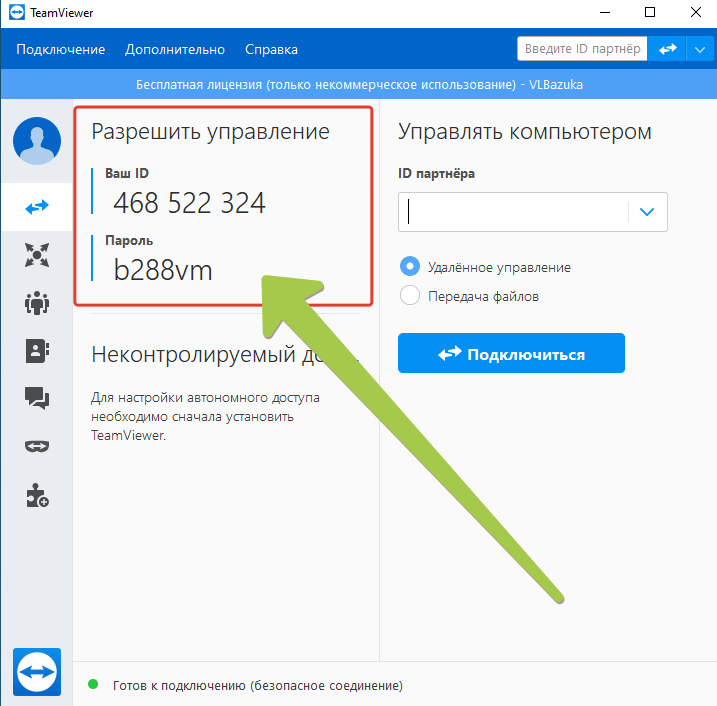Screen dimensions: 717x706
Task: Click the Подключиться button
Action: 511,354
